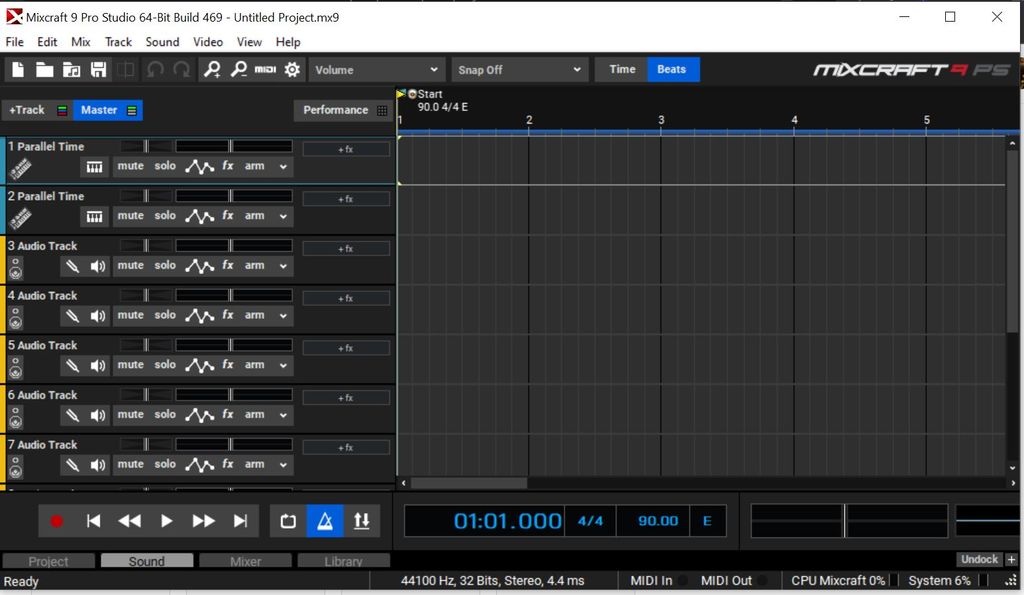Open keyboard icon on track 1 Parallel Time

pyautogui.click(x=94, y=167)
